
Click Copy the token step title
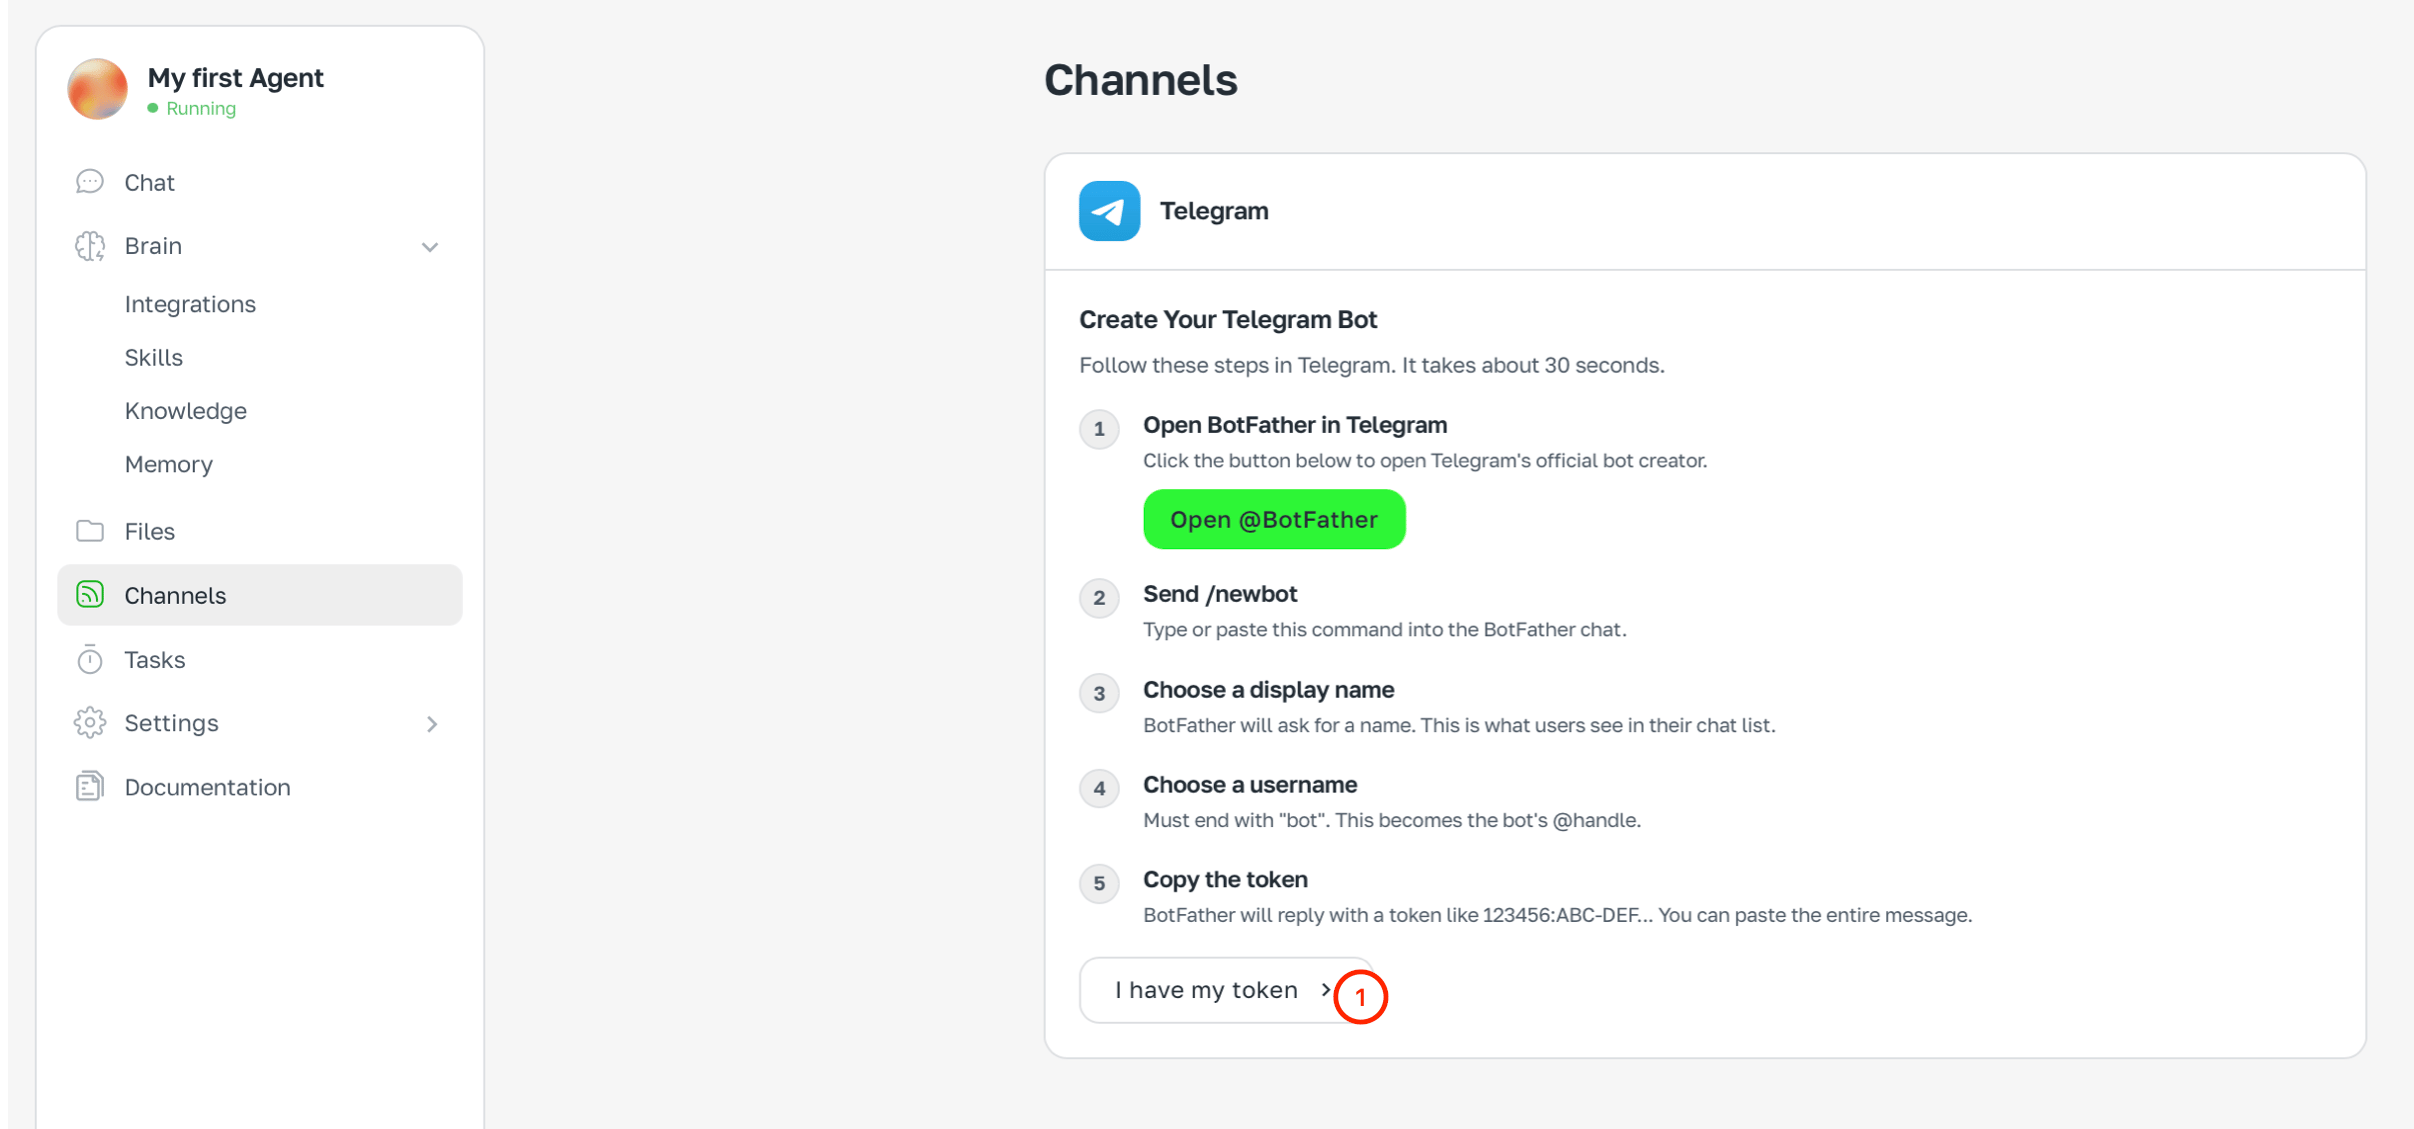pyautogui.click(x=1225, y=880)
